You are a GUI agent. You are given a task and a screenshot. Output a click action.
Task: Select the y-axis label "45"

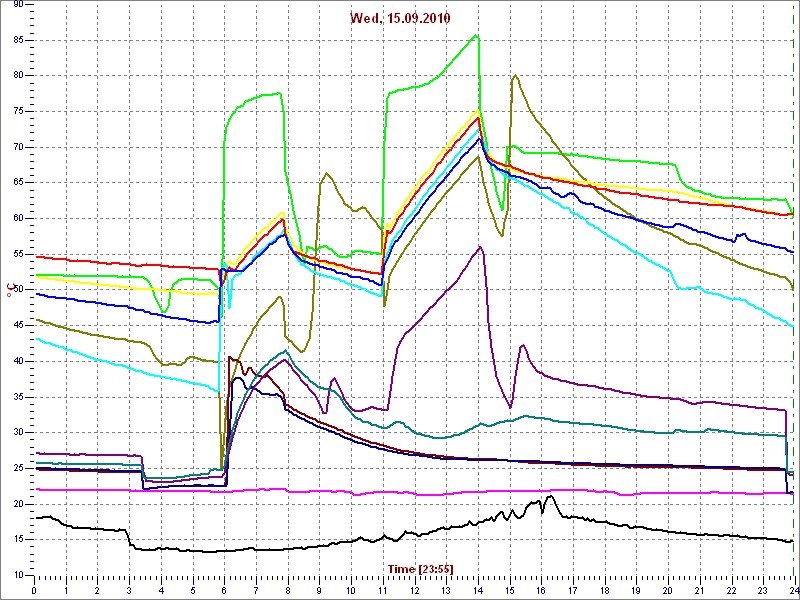point(18,326)
